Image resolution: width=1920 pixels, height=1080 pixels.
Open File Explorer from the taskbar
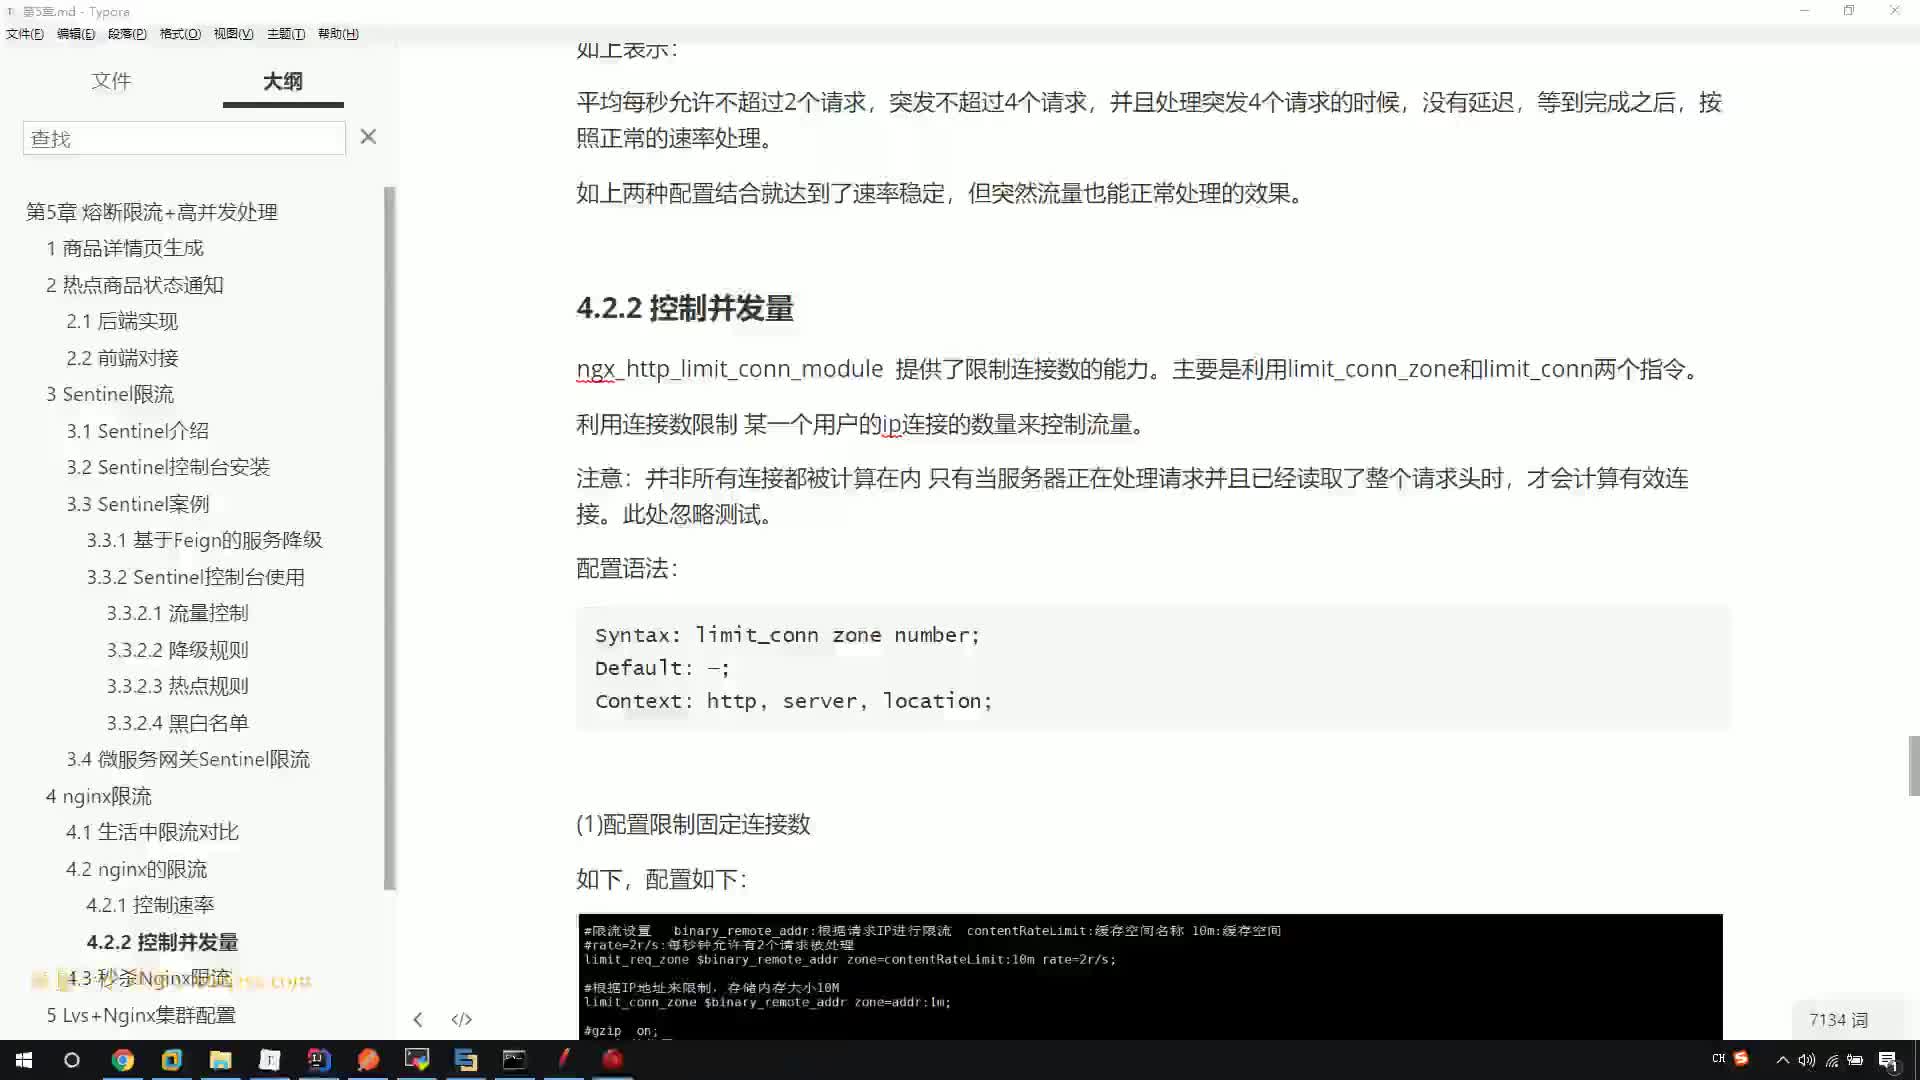click(221, 1060)
